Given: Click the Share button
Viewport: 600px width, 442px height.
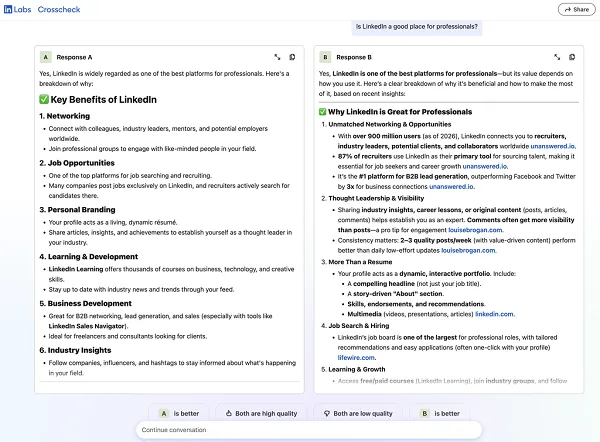Looking at the screenshot, I should pos(577,10).
